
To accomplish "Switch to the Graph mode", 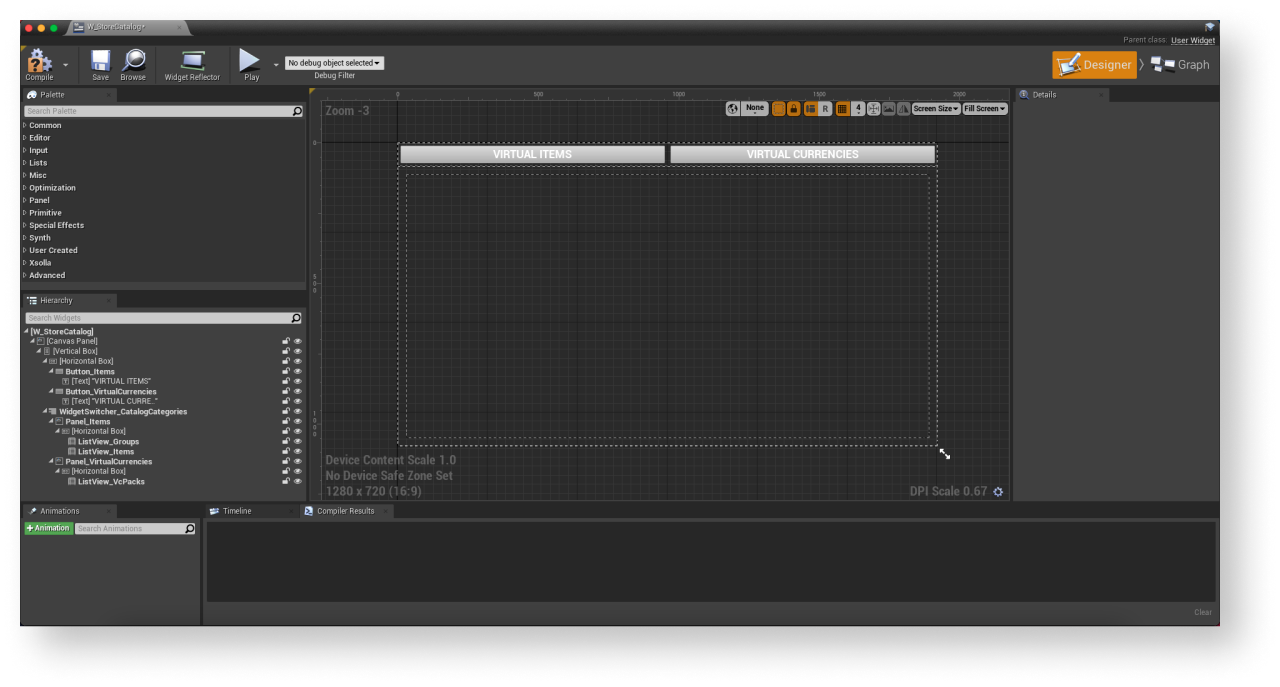I will point(1180,65).
